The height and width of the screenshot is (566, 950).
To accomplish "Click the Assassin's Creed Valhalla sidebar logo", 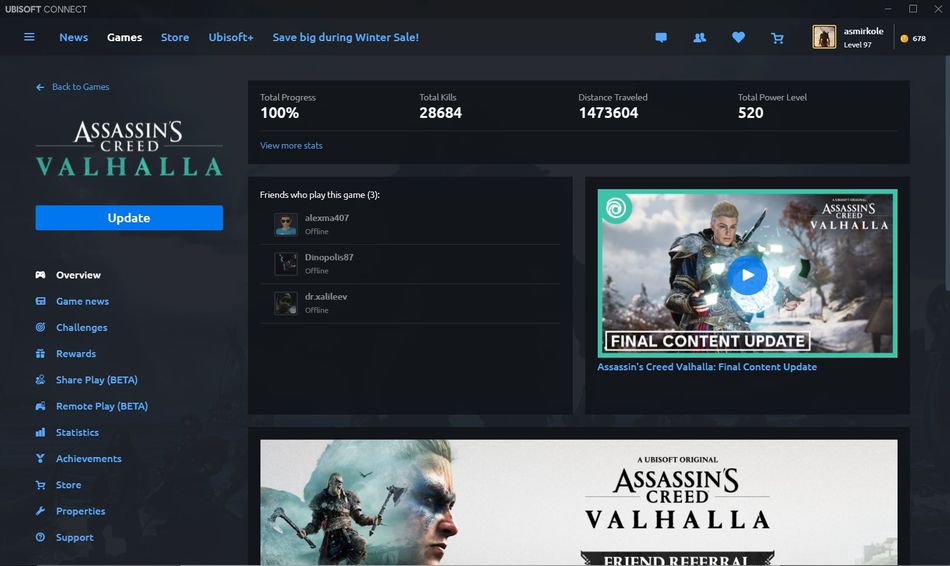I will pyautogui.click(x=129, y=148).
